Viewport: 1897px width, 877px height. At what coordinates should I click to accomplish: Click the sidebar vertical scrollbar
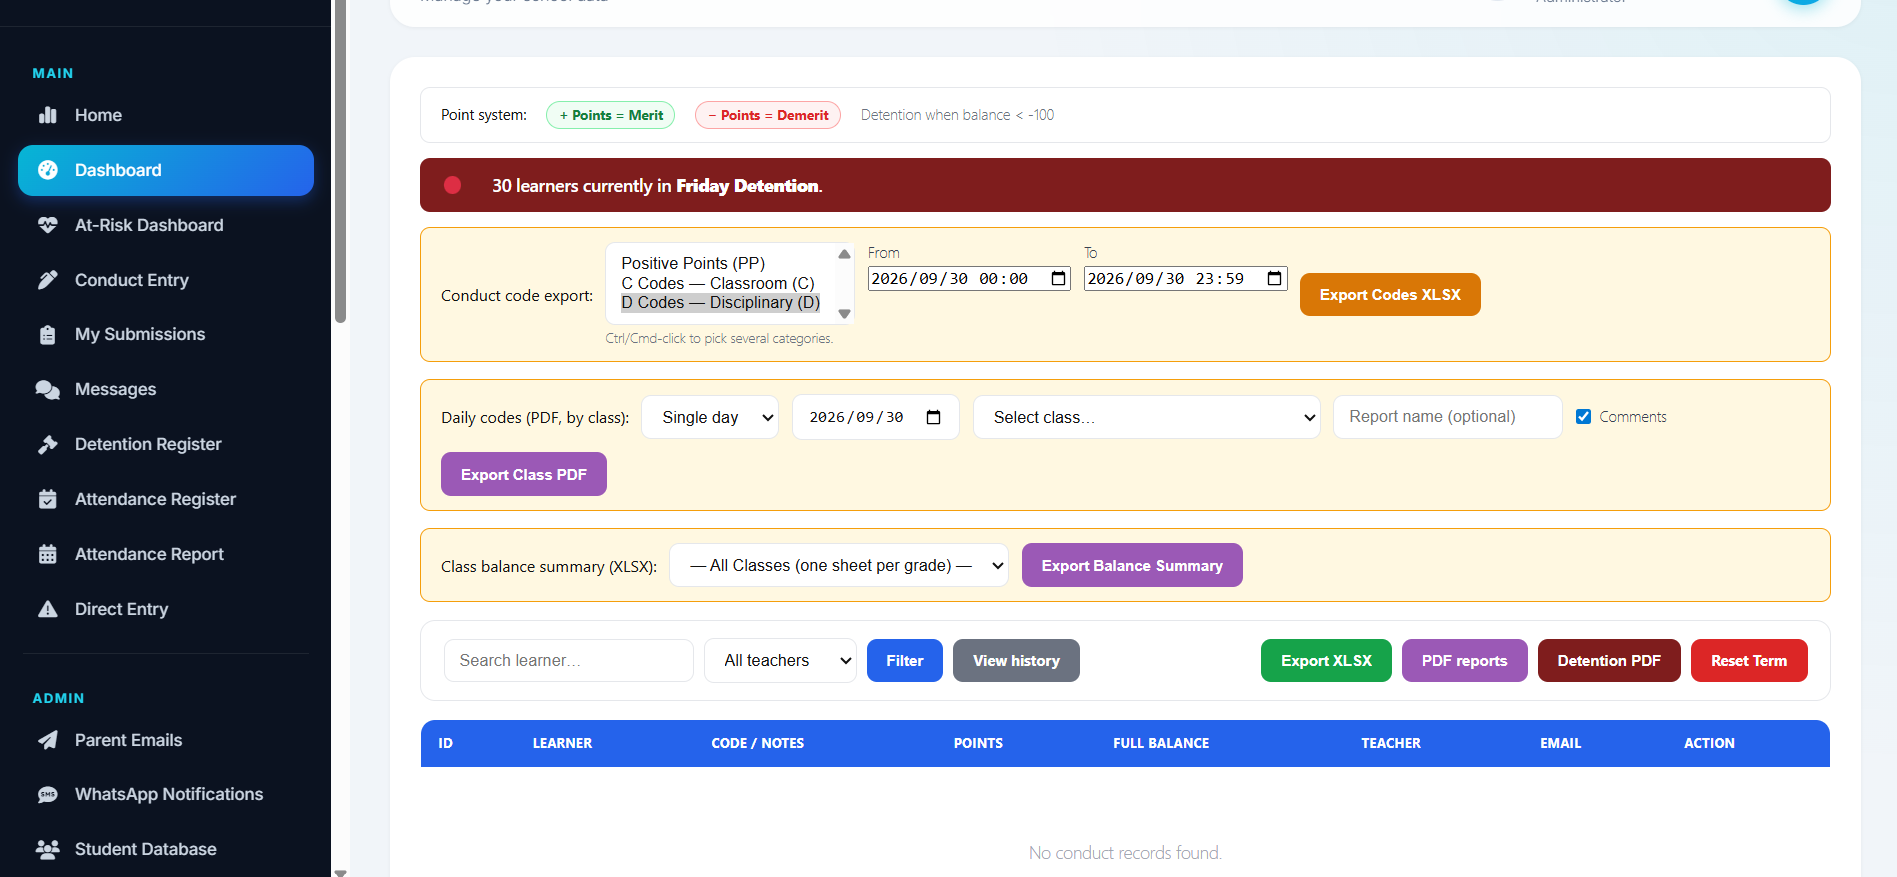340,160
